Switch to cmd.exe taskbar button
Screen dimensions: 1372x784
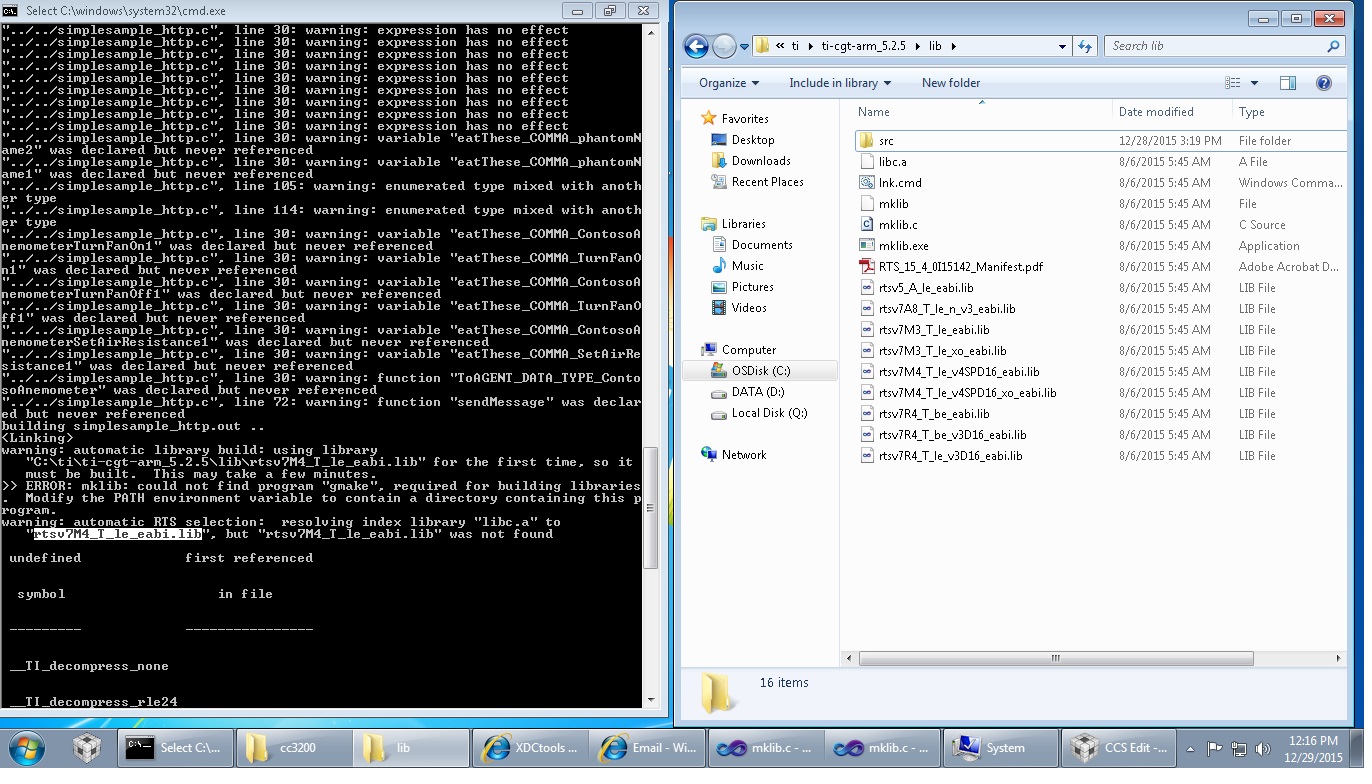(176, 748)
